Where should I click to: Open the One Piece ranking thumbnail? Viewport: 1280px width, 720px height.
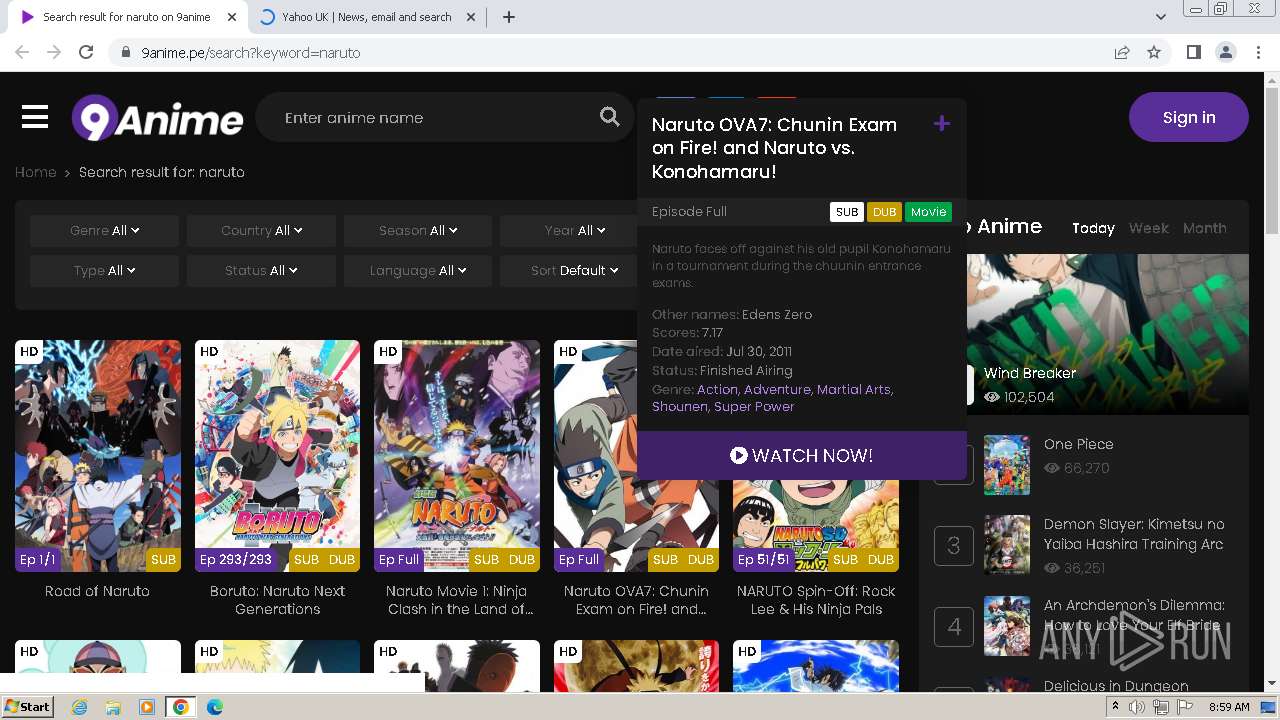click(1007, 465)
